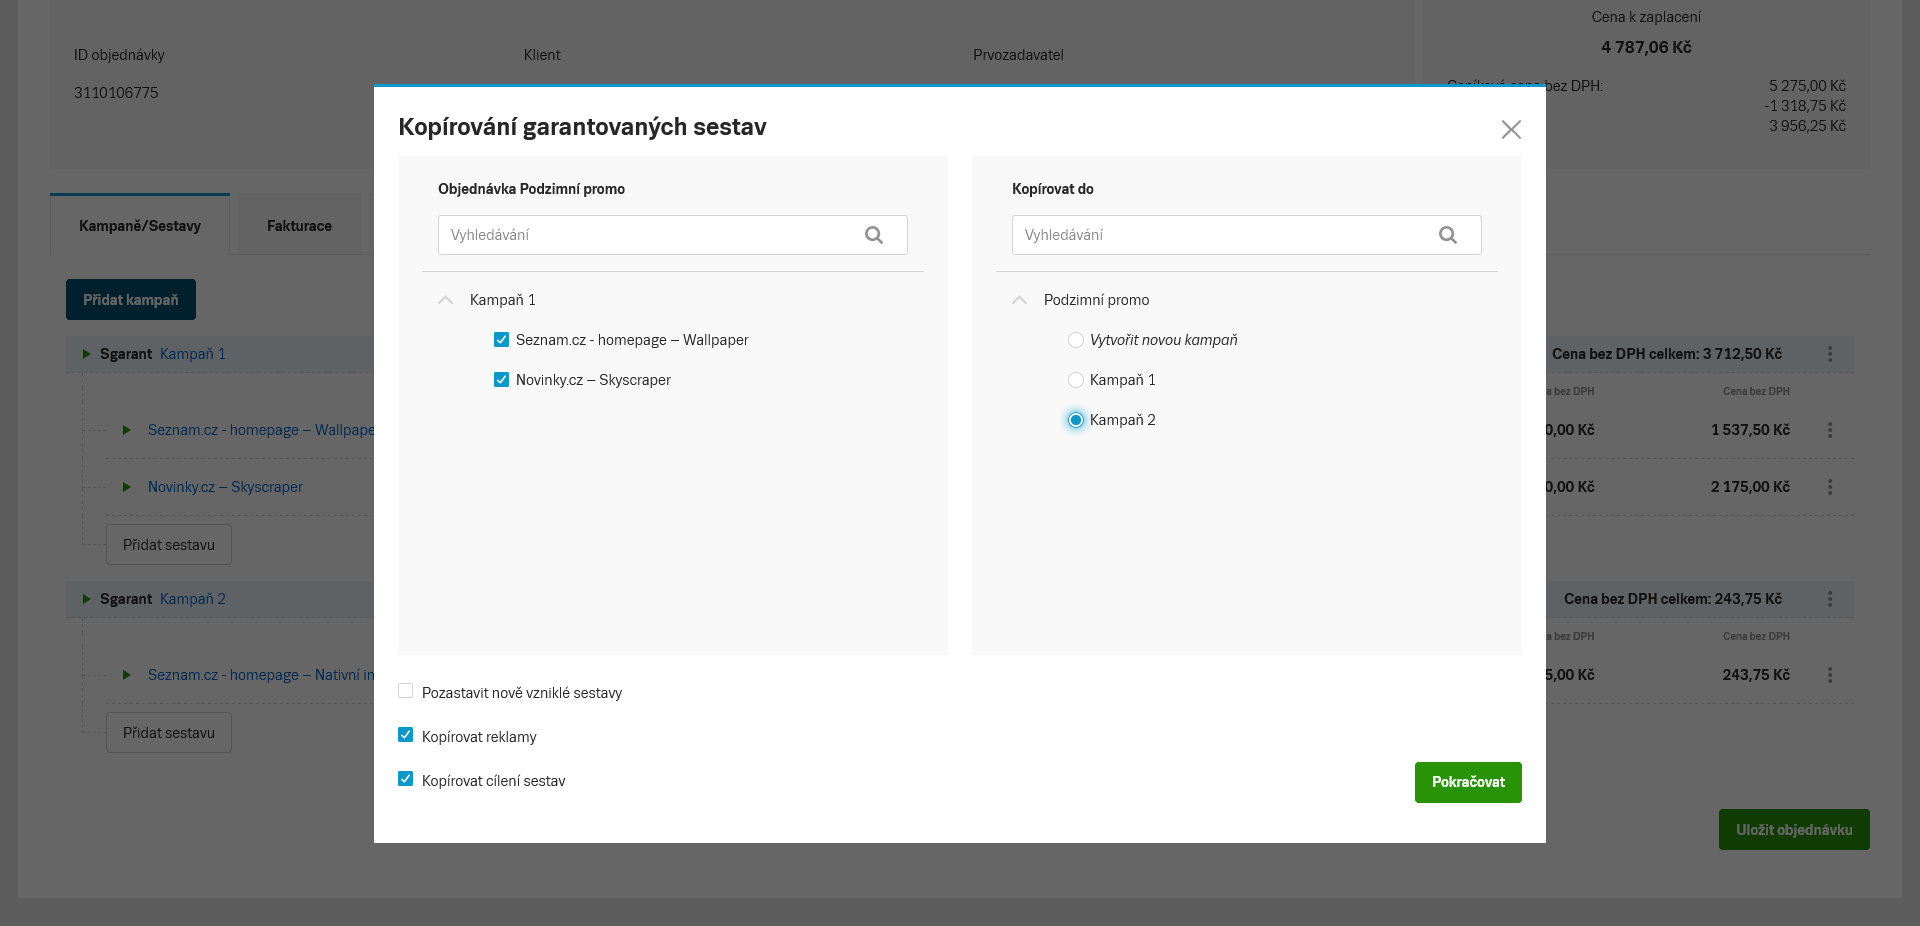
Task: Open three-dot menu for 2 175,00 Kč row
Action: pos(1829,487)
